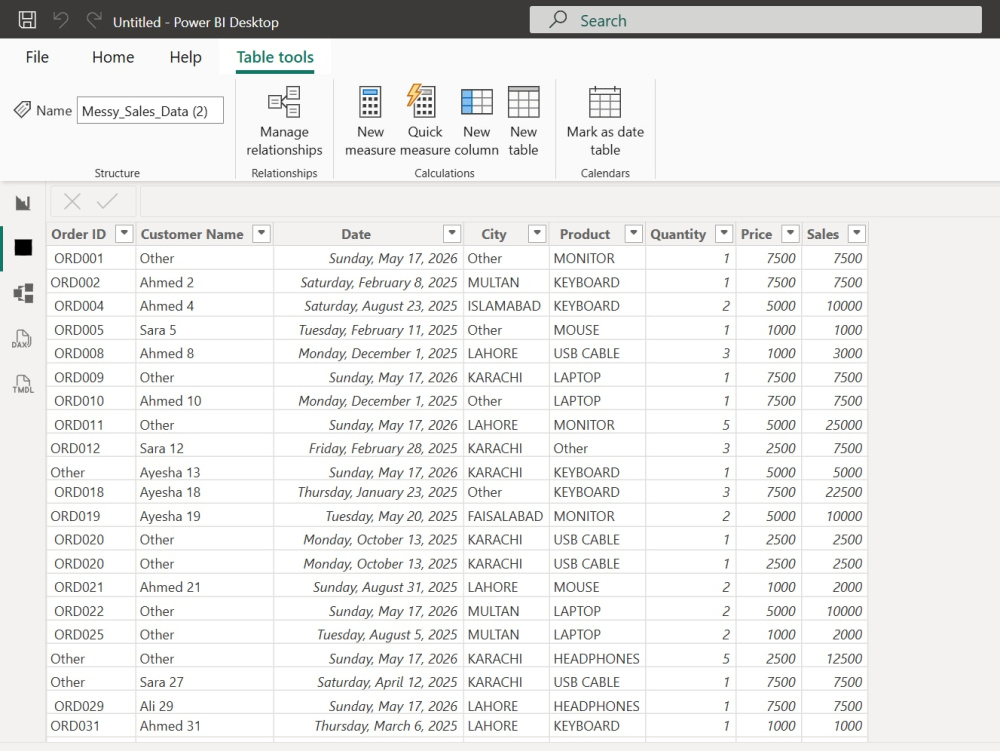
Task: Open TMDL view in sidebar
Action: pos(23,384)
